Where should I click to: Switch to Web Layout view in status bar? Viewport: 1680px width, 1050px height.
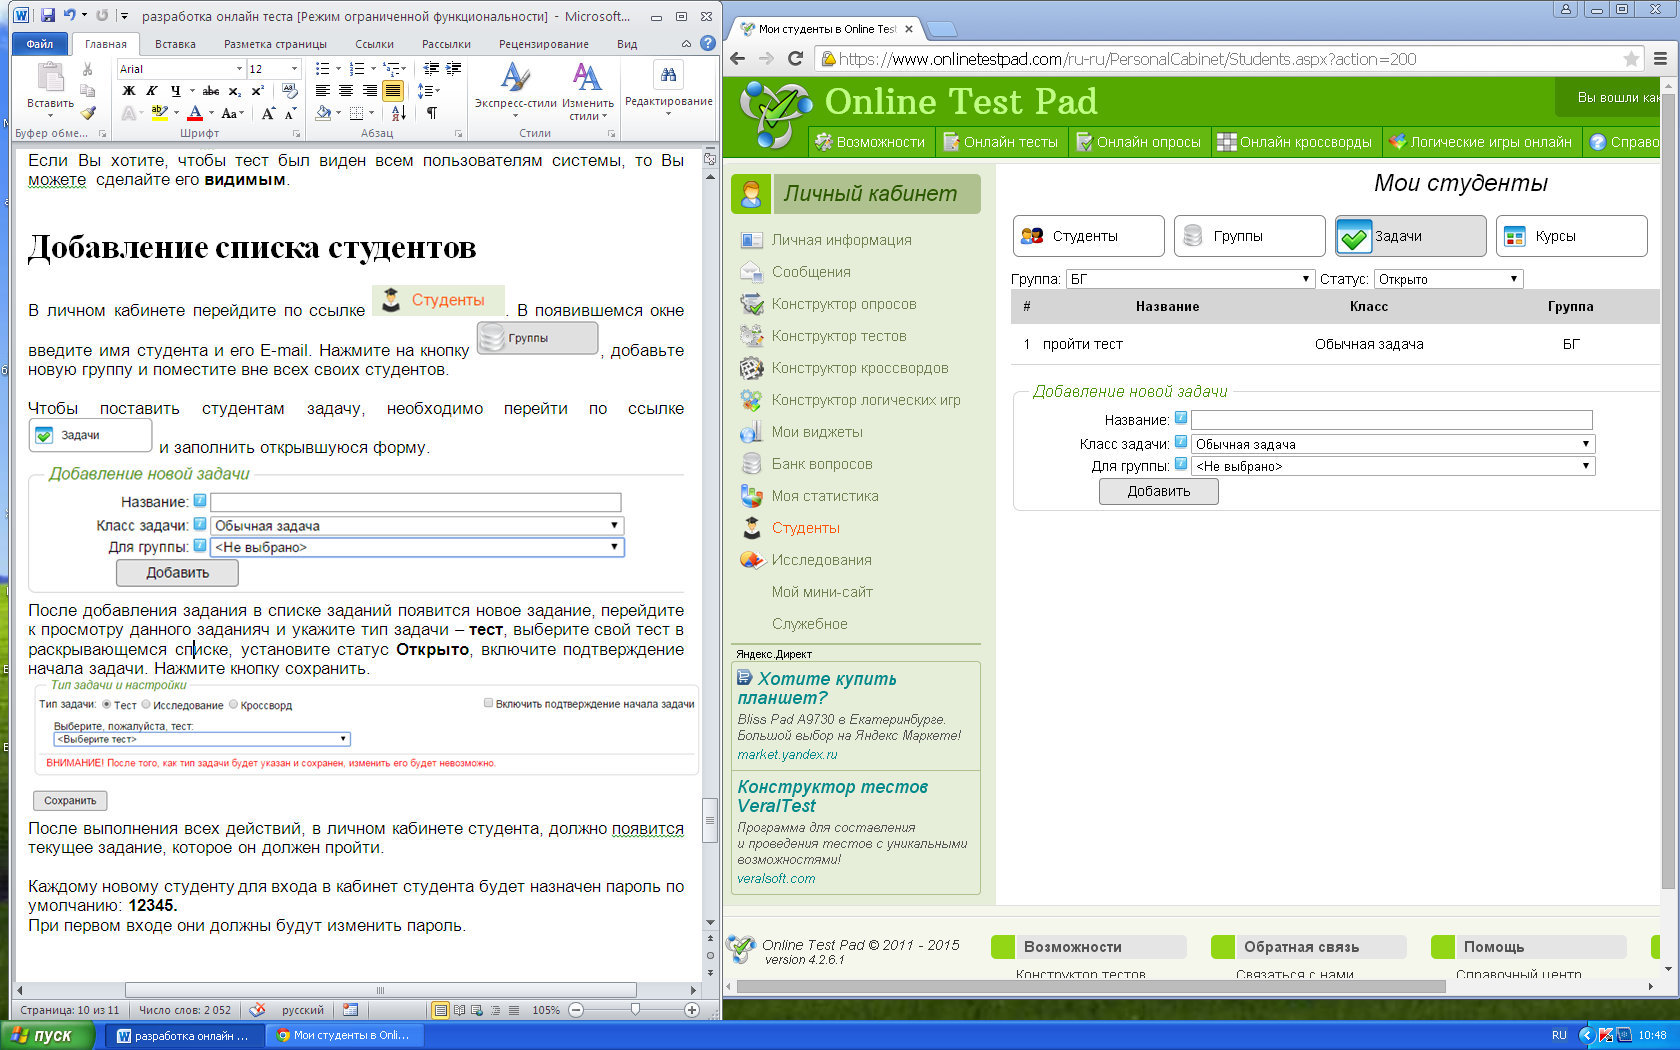477,1010
